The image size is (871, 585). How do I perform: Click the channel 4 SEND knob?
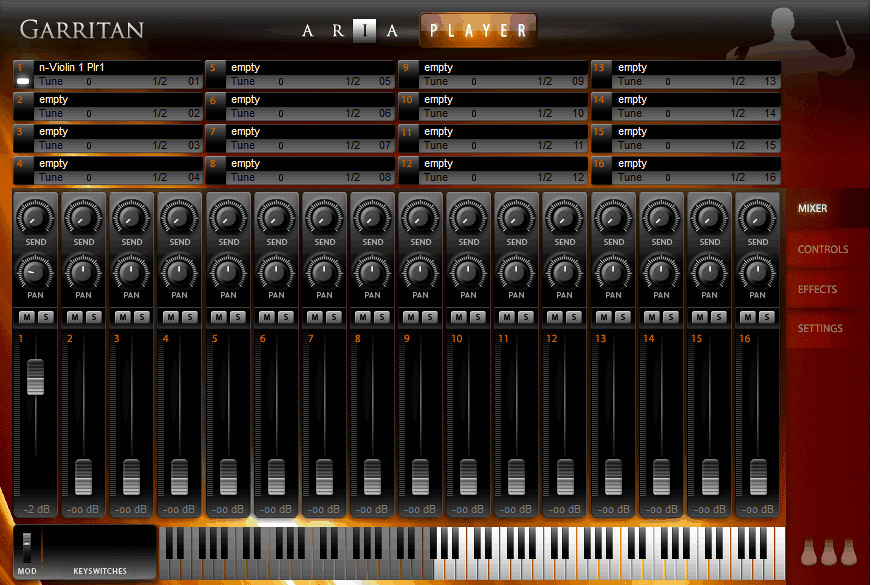coord(179,218)
